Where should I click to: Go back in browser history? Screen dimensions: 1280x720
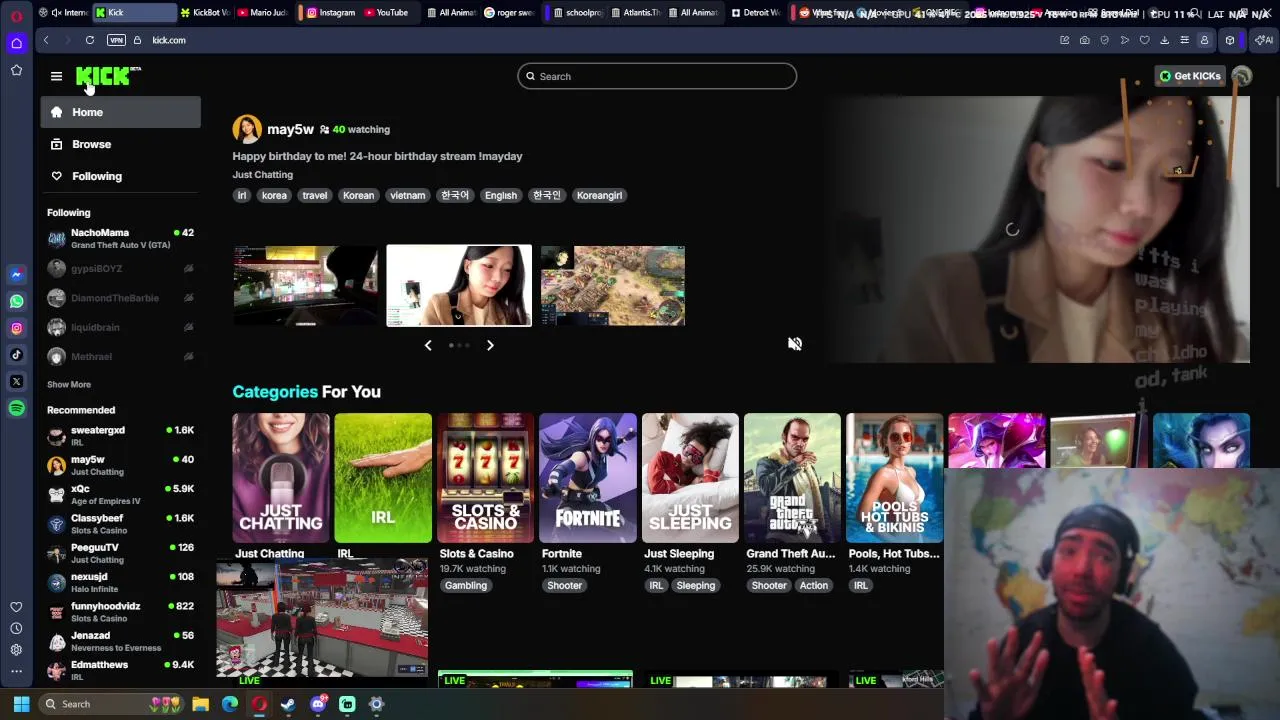[46, 40]
